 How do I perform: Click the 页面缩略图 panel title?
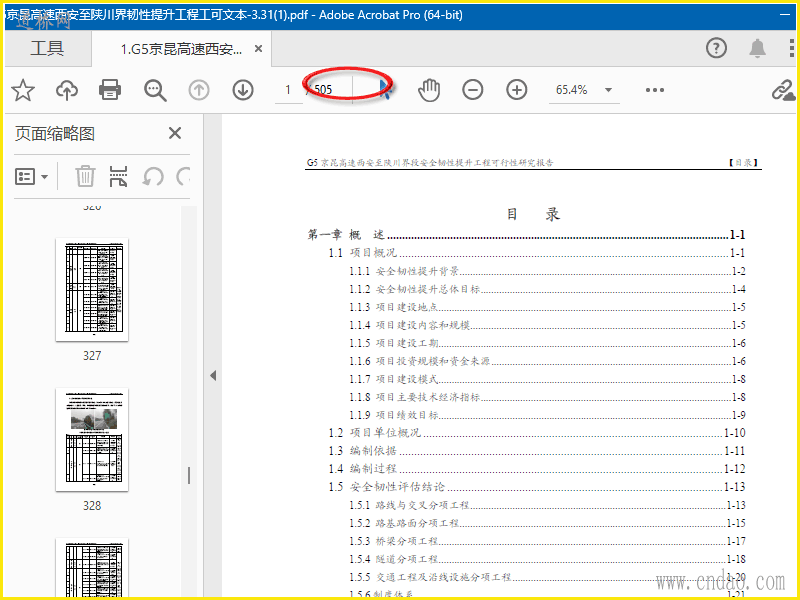click(55, 134)
